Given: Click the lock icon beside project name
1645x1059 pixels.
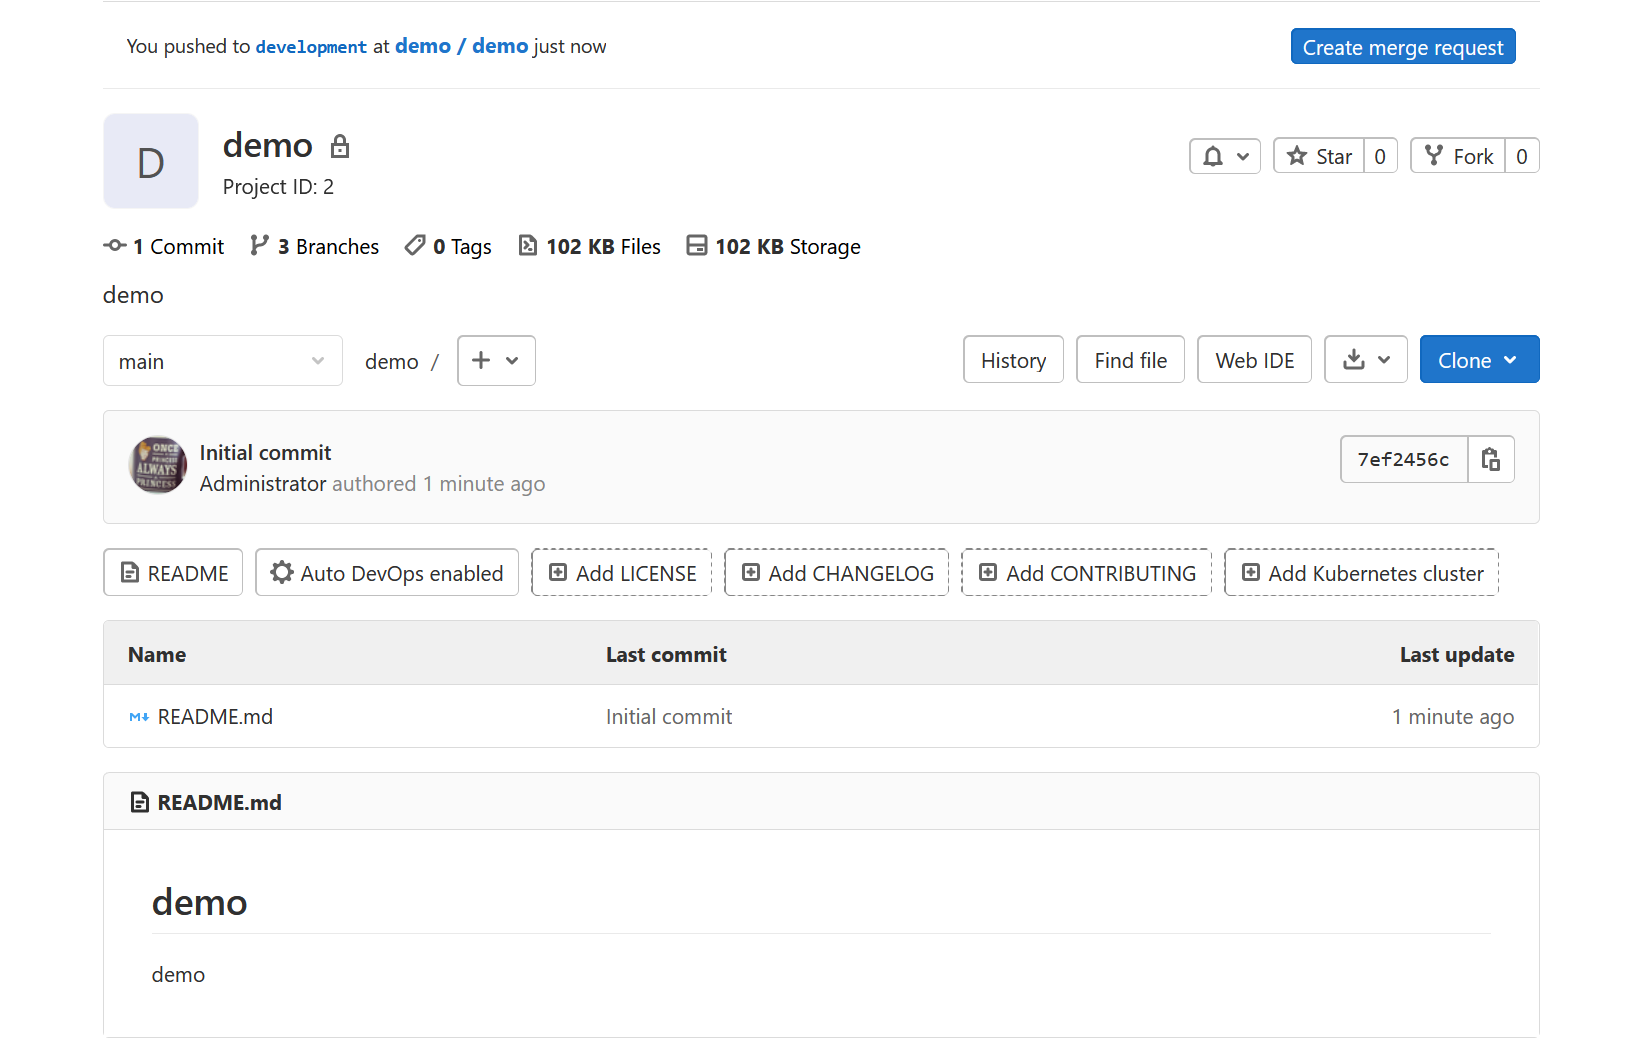Looking at the screenshot, I should (340, 145).
